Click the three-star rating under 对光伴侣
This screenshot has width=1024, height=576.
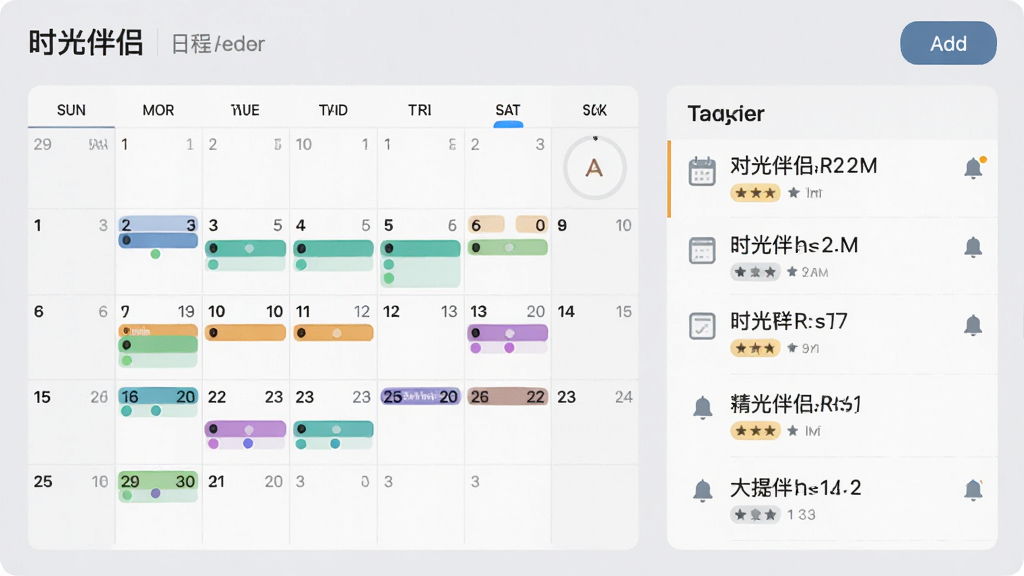click(x=755, y=193)
